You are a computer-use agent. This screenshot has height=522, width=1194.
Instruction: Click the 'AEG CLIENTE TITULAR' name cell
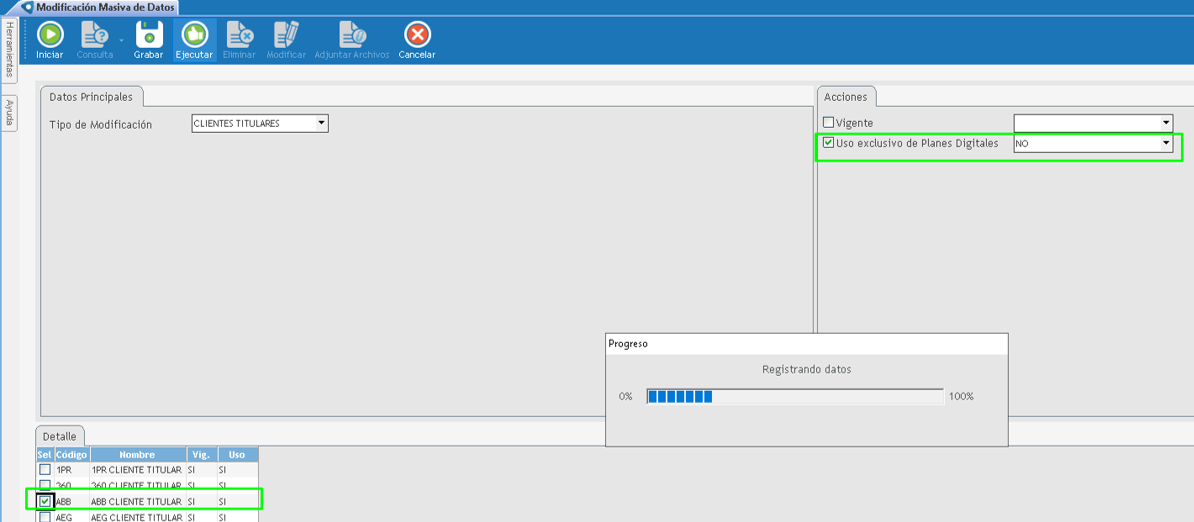137,517
